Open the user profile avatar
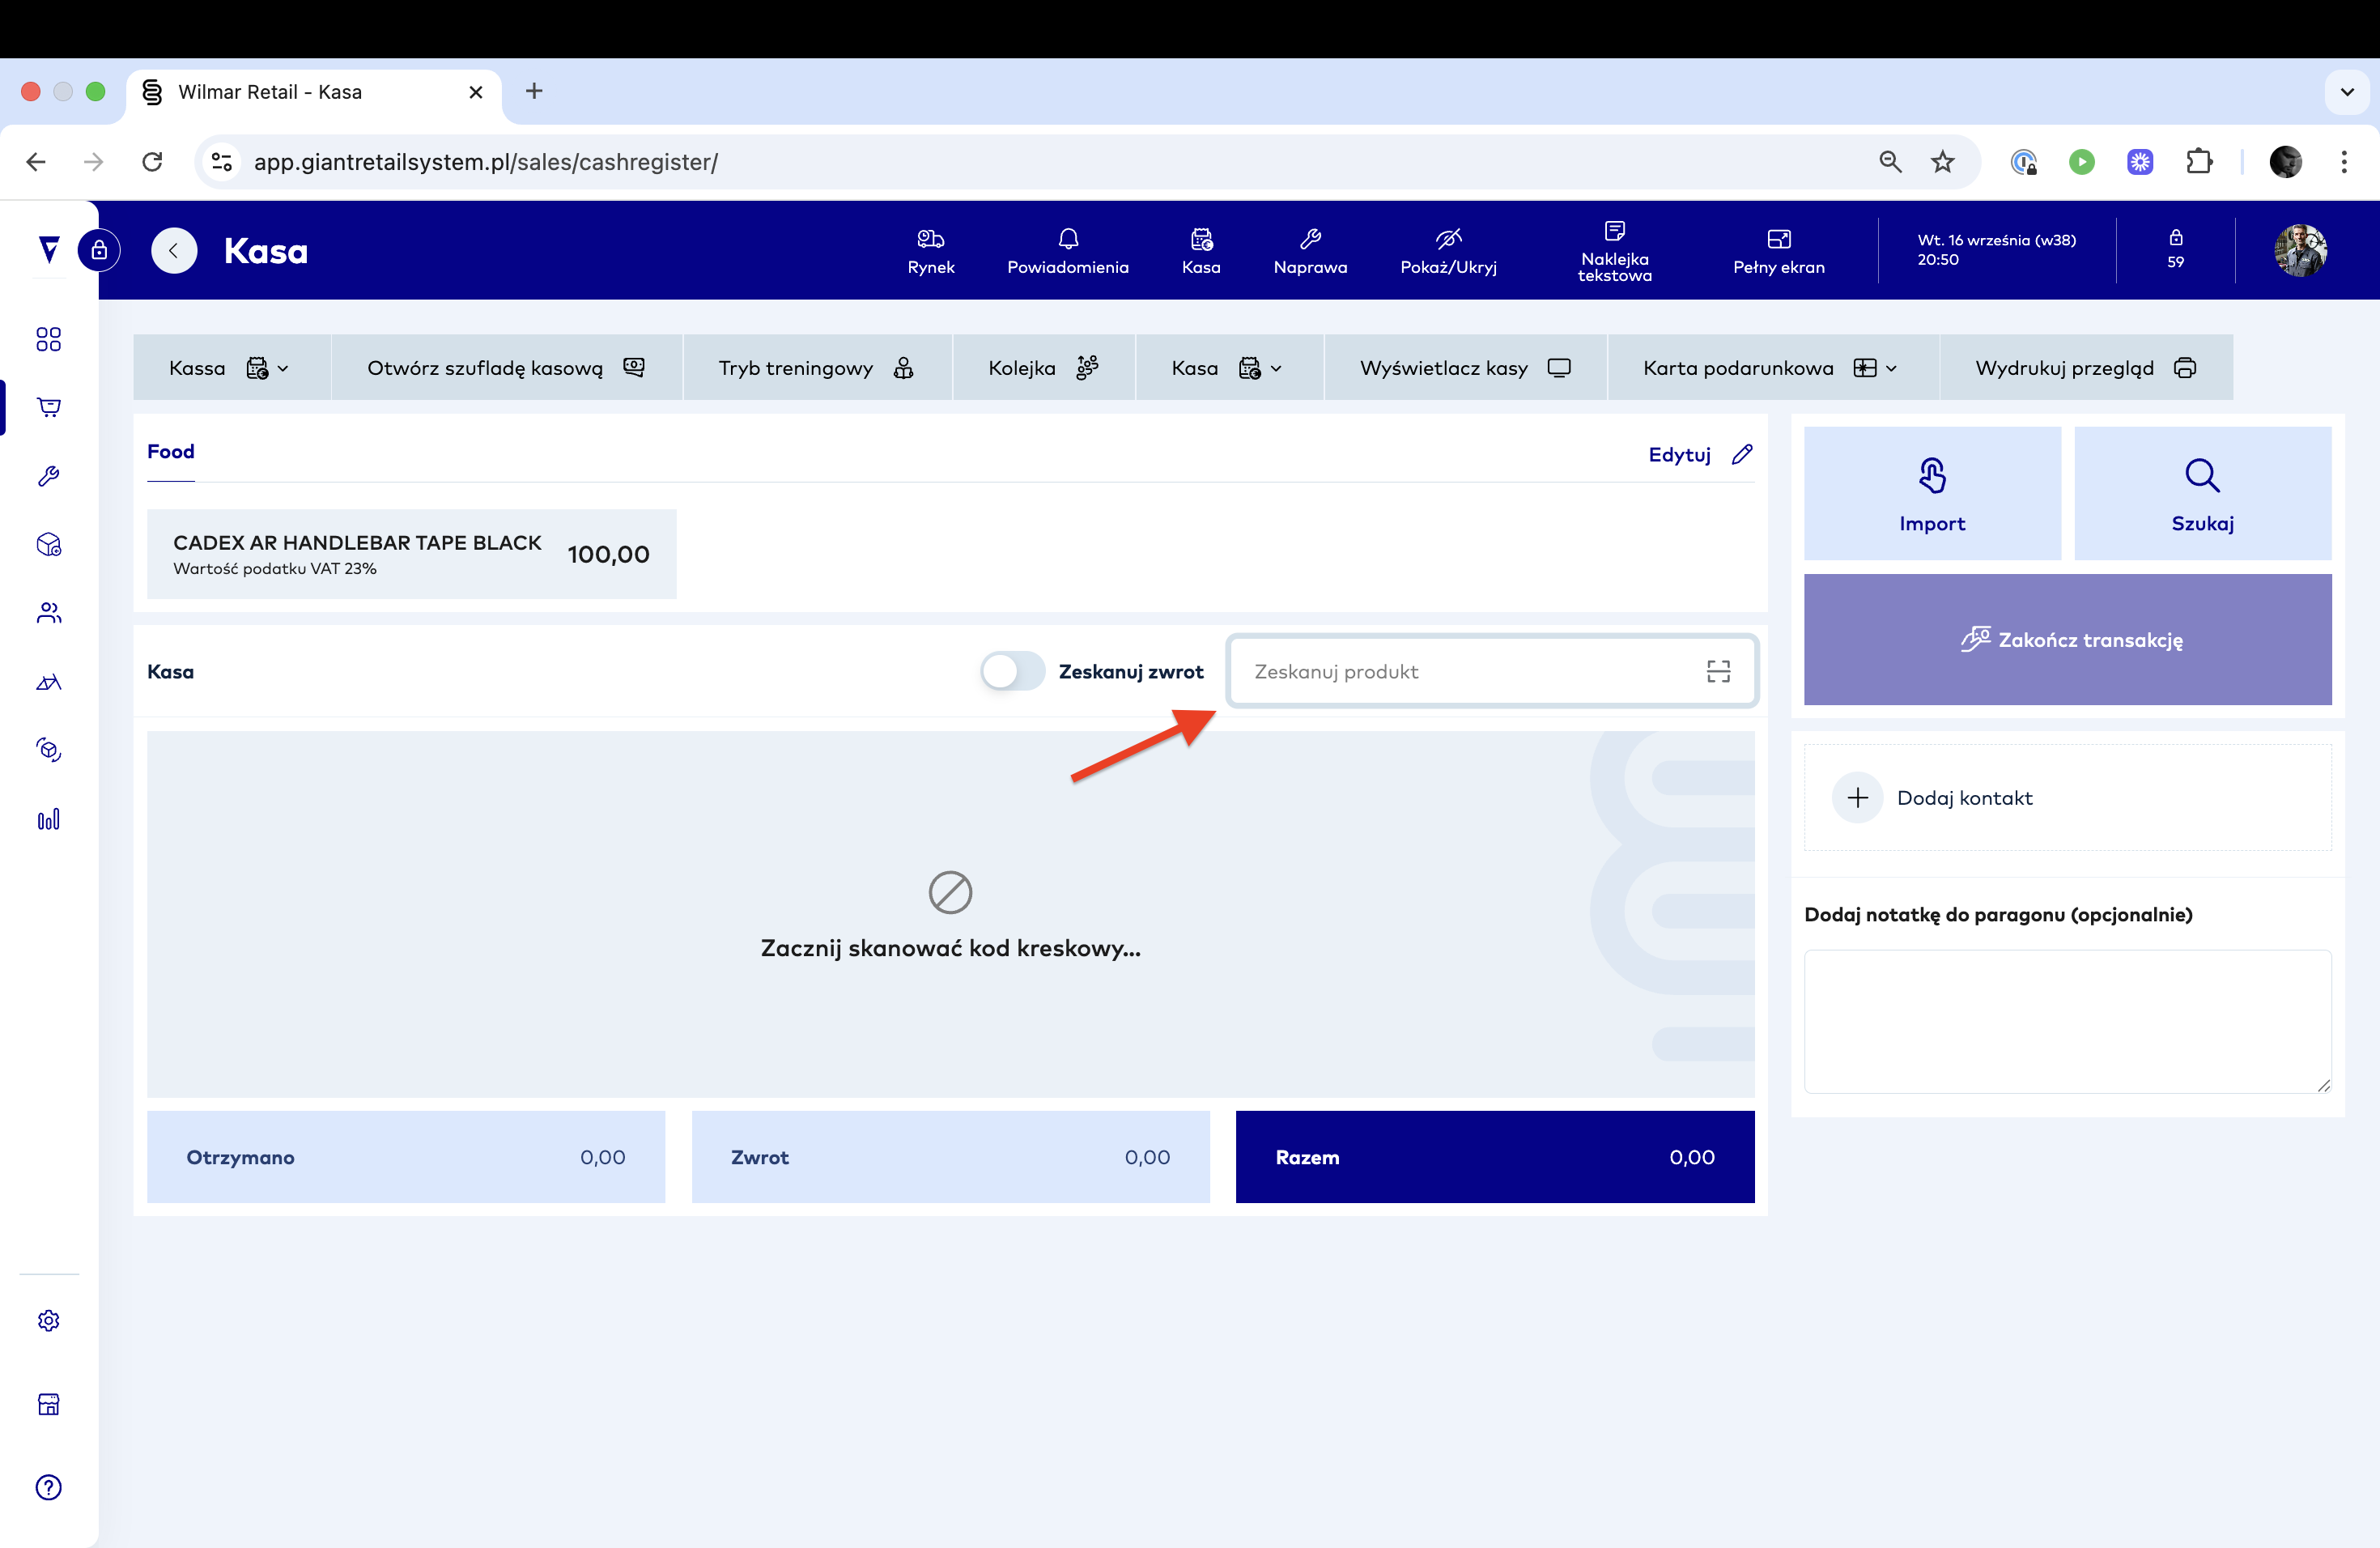Screen dimensions: 2380x1548 point(2299,250)
